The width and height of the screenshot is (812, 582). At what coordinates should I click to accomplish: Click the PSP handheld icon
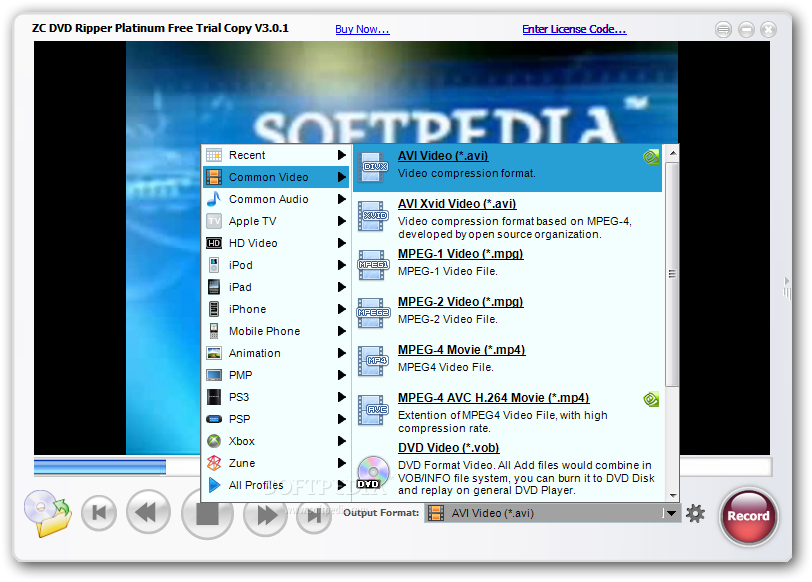[x=214, y=419]
